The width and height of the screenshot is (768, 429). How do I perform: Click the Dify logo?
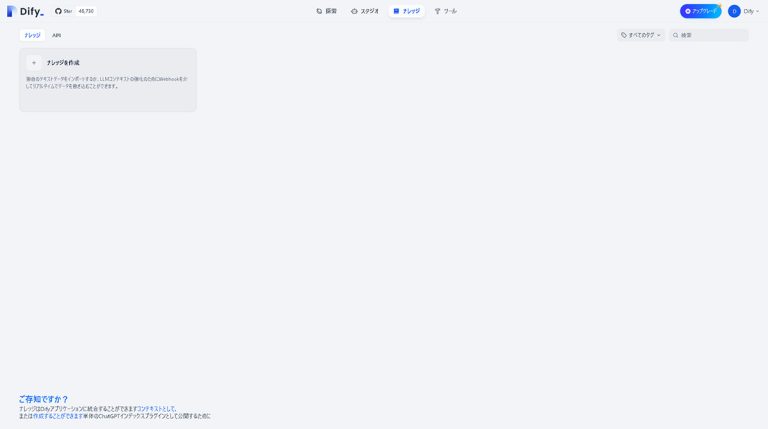pos(25,11)
